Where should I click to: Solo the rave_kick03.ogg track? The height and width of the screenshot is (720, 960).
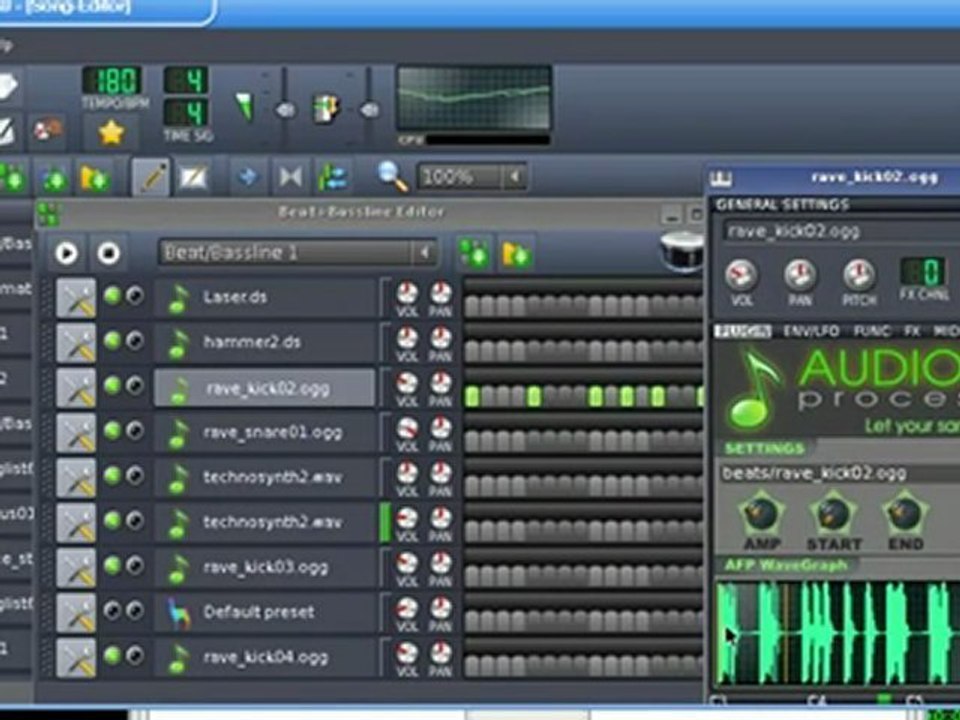coord(135,566)
